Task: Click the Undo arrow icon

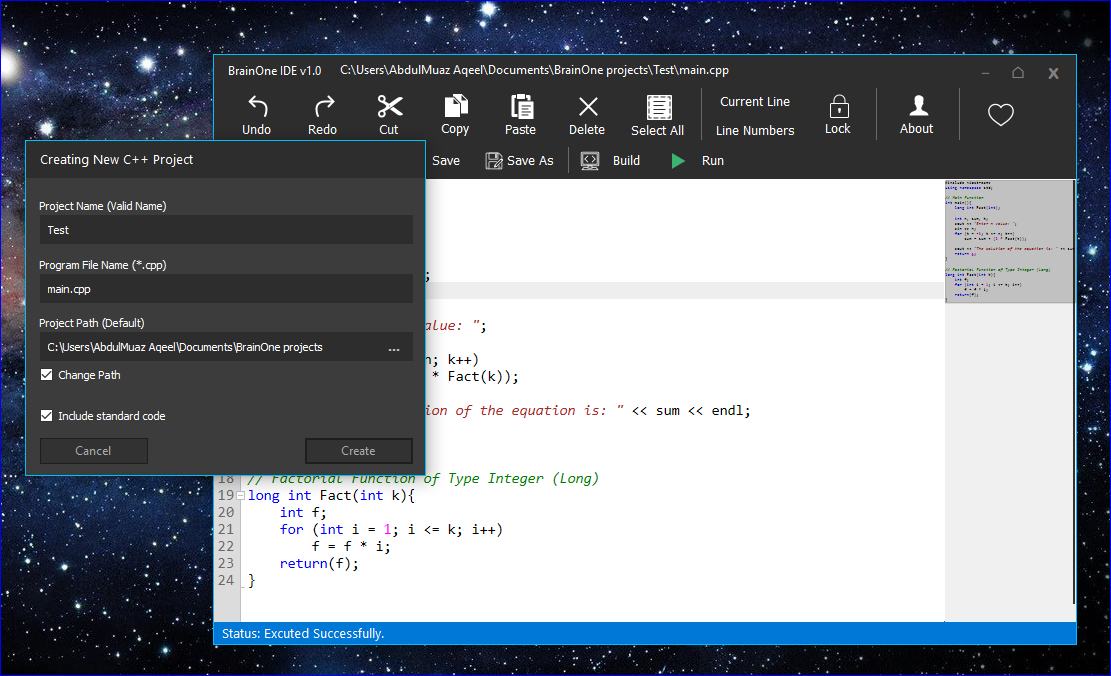Action: 257,106
